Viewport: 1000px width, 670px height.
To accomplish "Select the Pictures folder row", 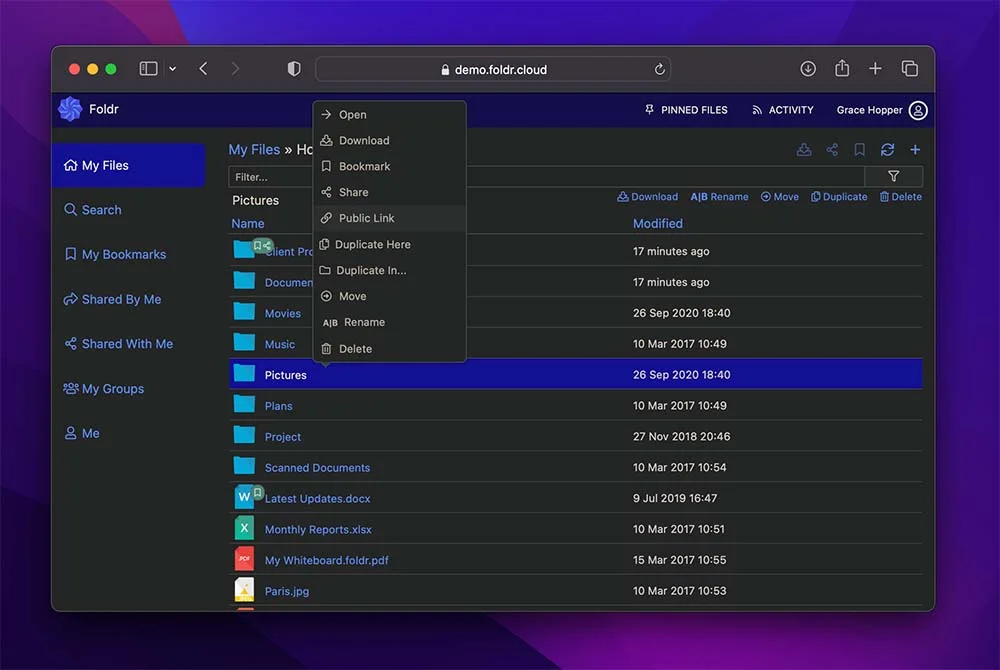I will coord(576,374).
